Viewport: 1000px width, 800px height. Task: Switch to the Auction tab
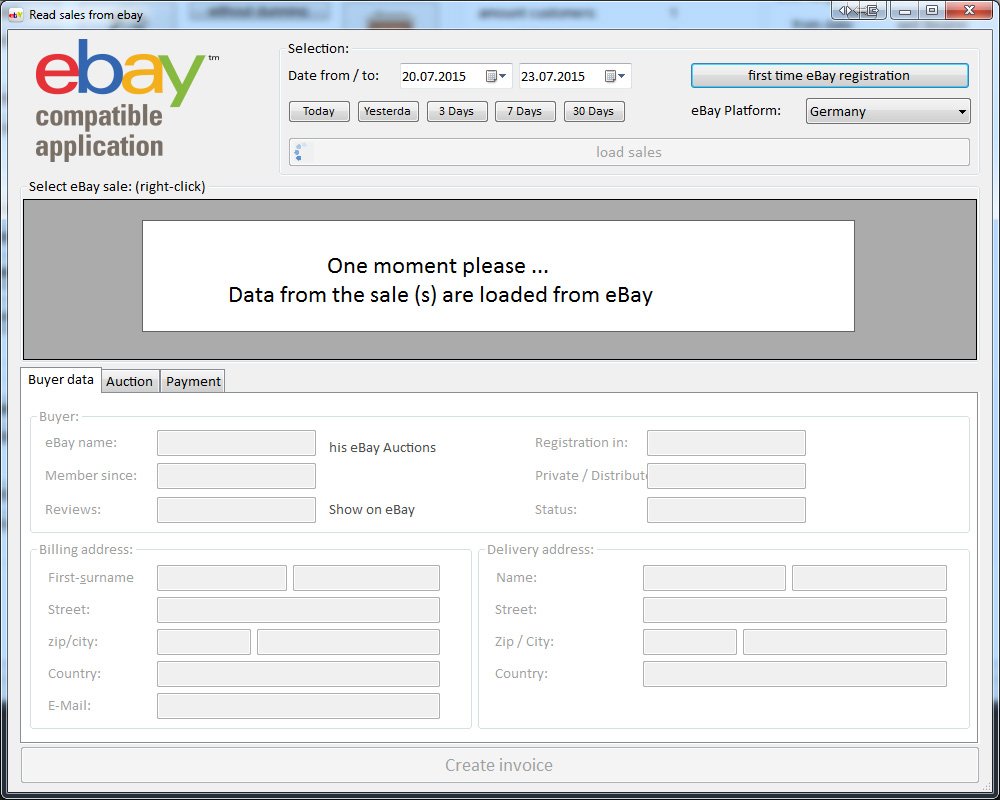point(129,381)
